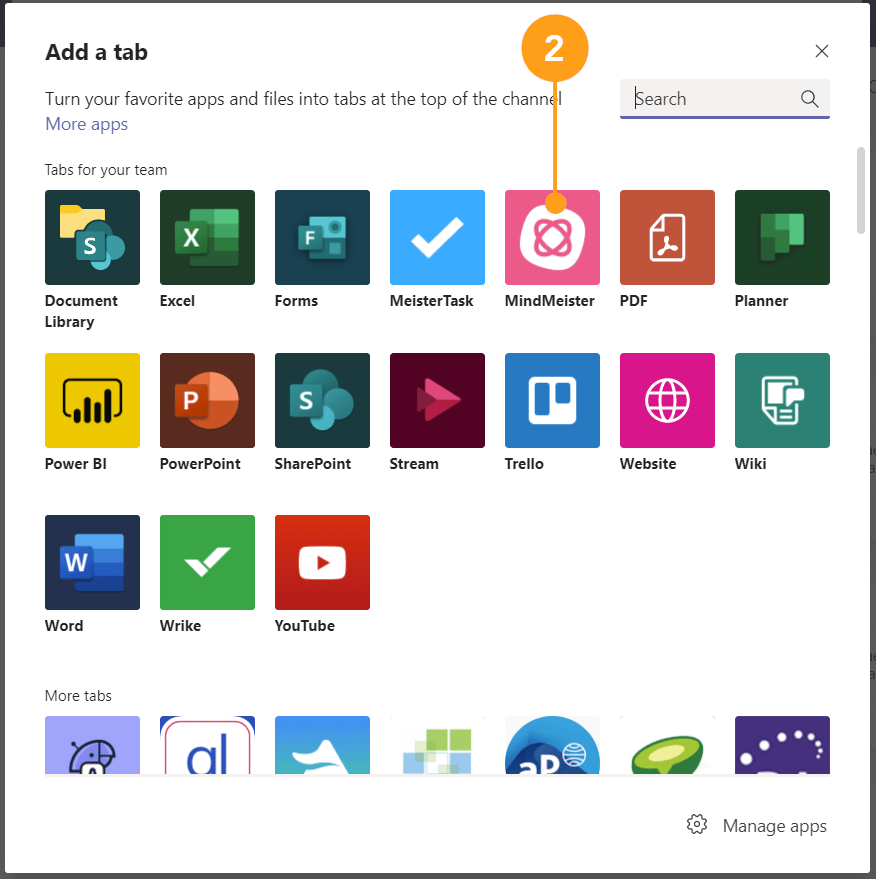Click the Wiki label text
This screenshot has height=879, width=876.
click(750, 464)
